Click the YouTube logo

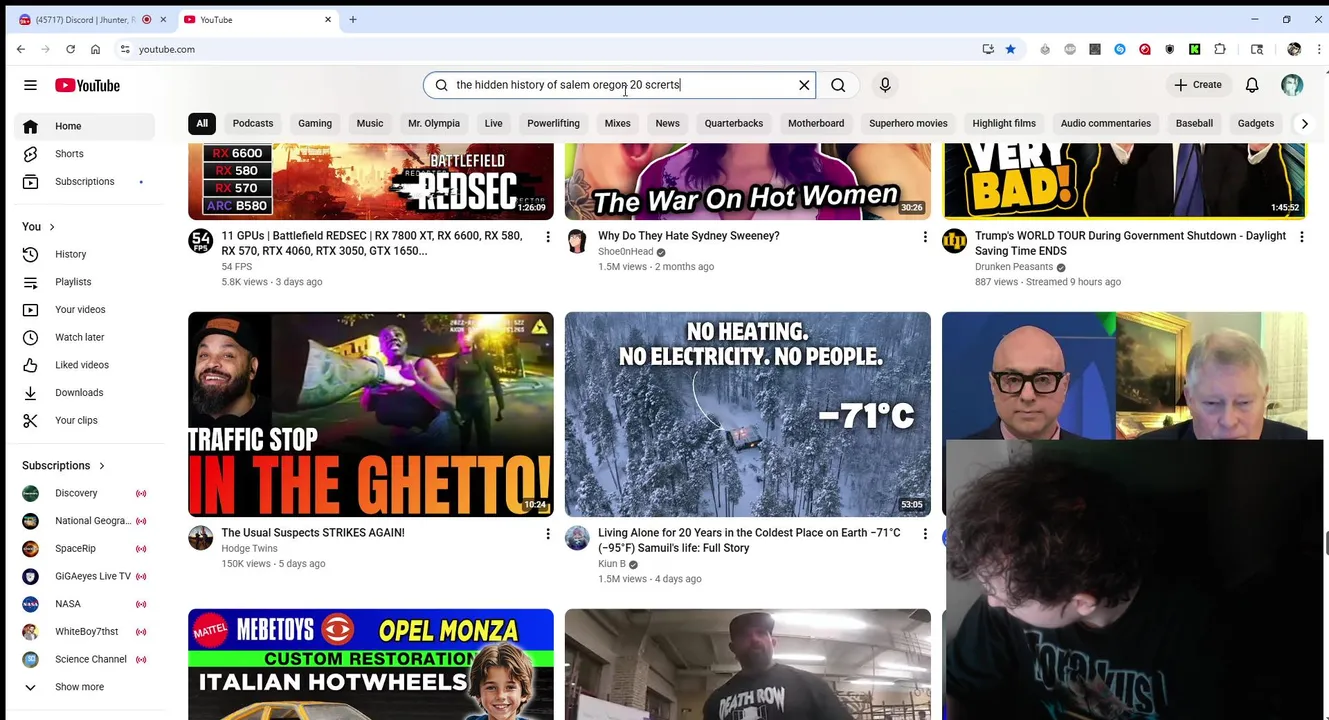click(87, 85)
